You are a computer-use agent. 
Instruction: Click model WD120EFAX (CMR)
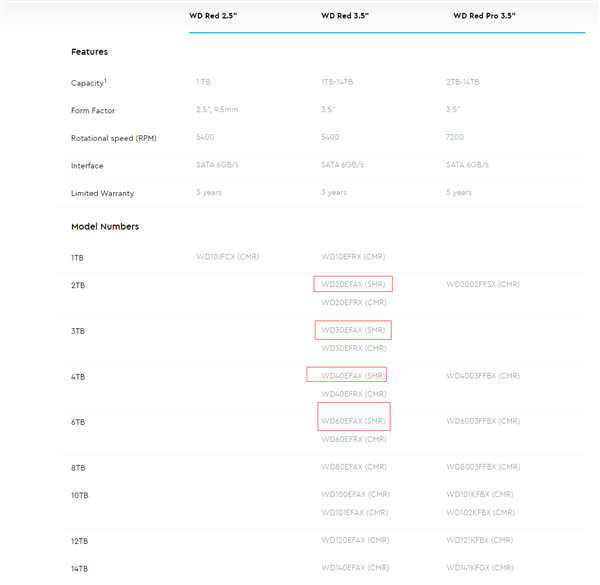[355, 540]
